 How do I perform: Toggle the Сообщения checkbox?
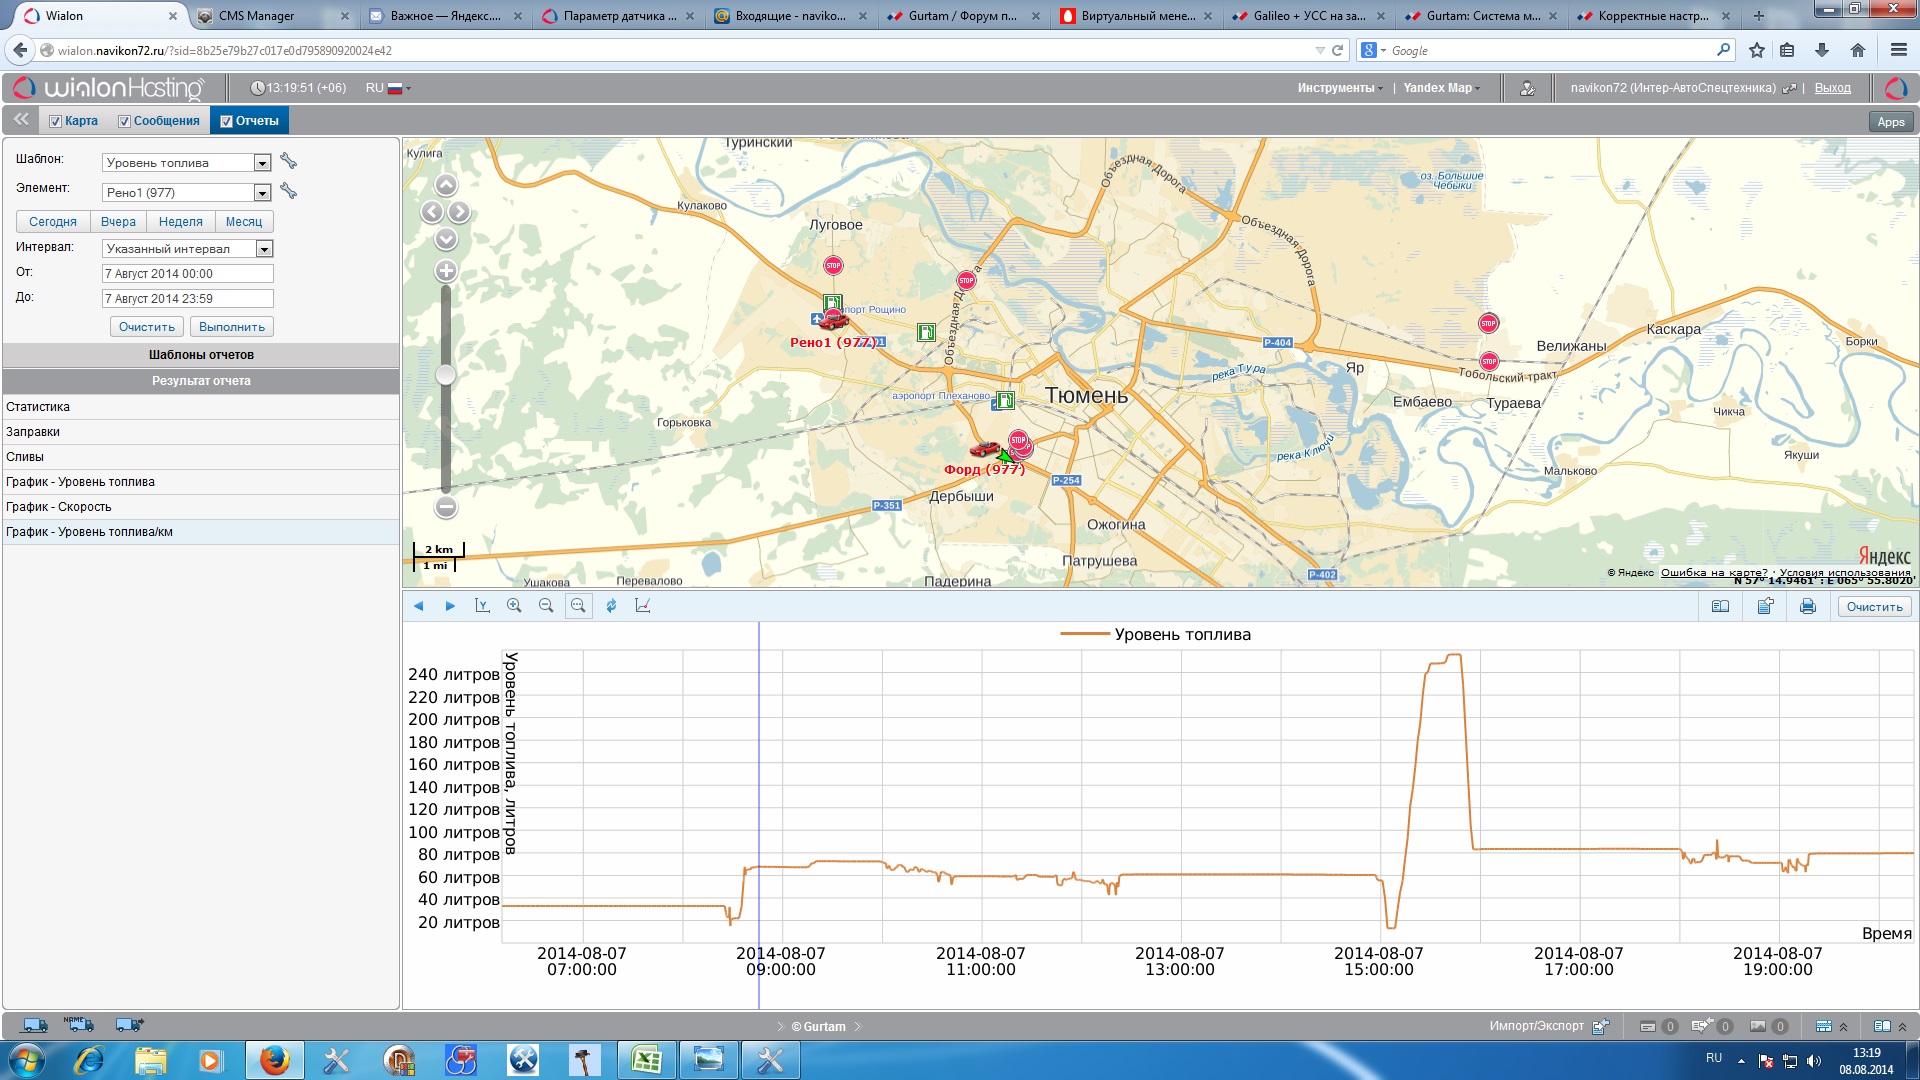coord(125,122)
